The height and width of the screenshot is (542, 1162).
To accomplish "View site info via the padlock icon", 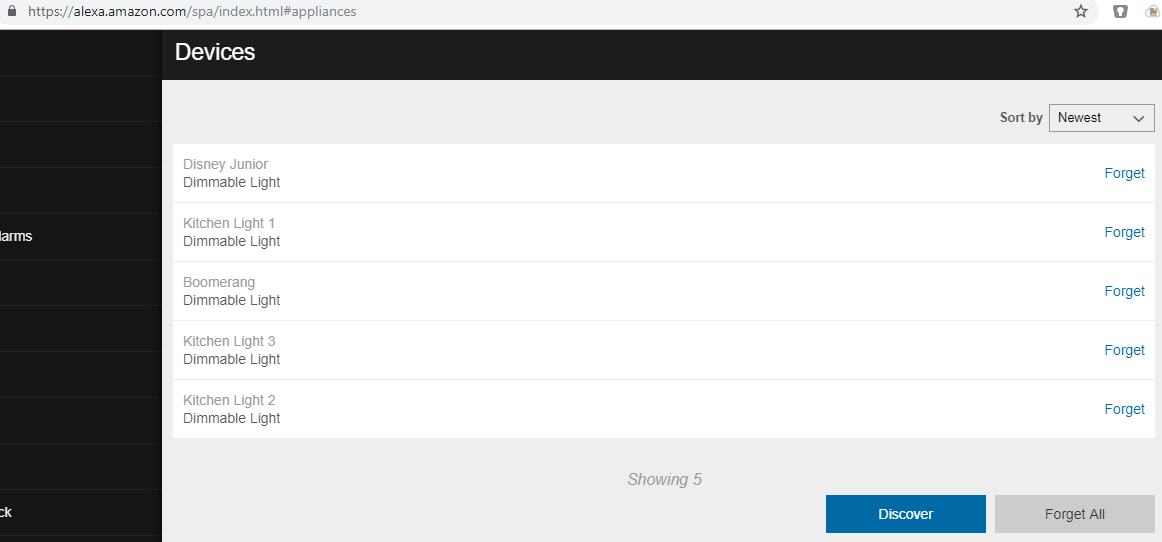I will pos(12,11).
